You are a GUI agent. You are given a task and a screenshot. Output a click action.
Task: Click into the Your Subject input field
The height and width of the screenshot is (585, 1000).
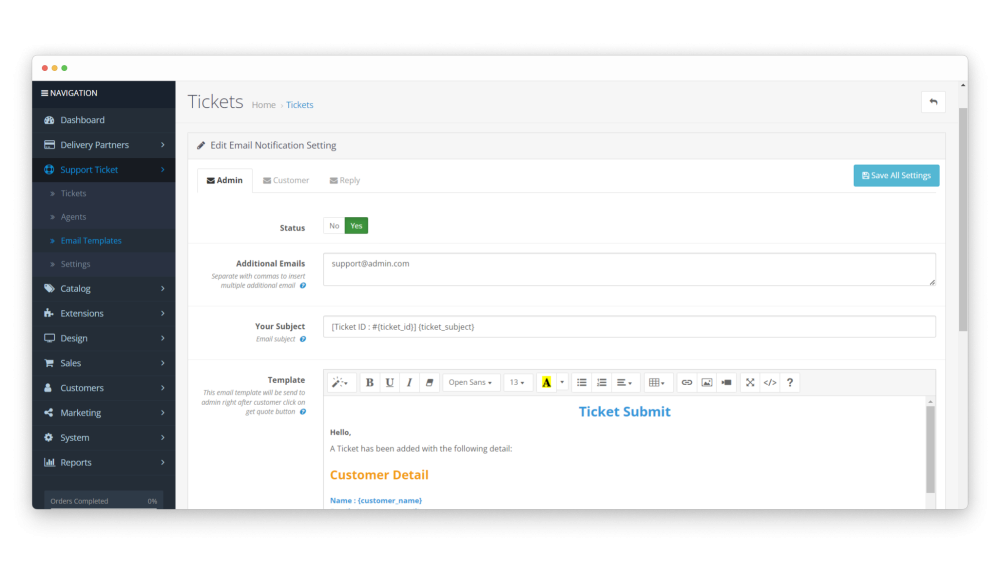[629, 327]
